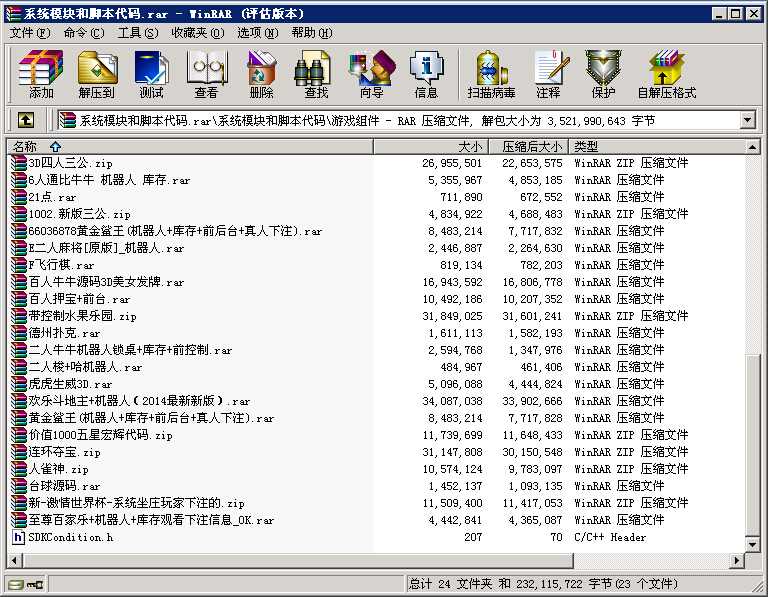Screen dimensions: 768x597
Task: Open the 帮助(H) menu
Action: (312, 33)
